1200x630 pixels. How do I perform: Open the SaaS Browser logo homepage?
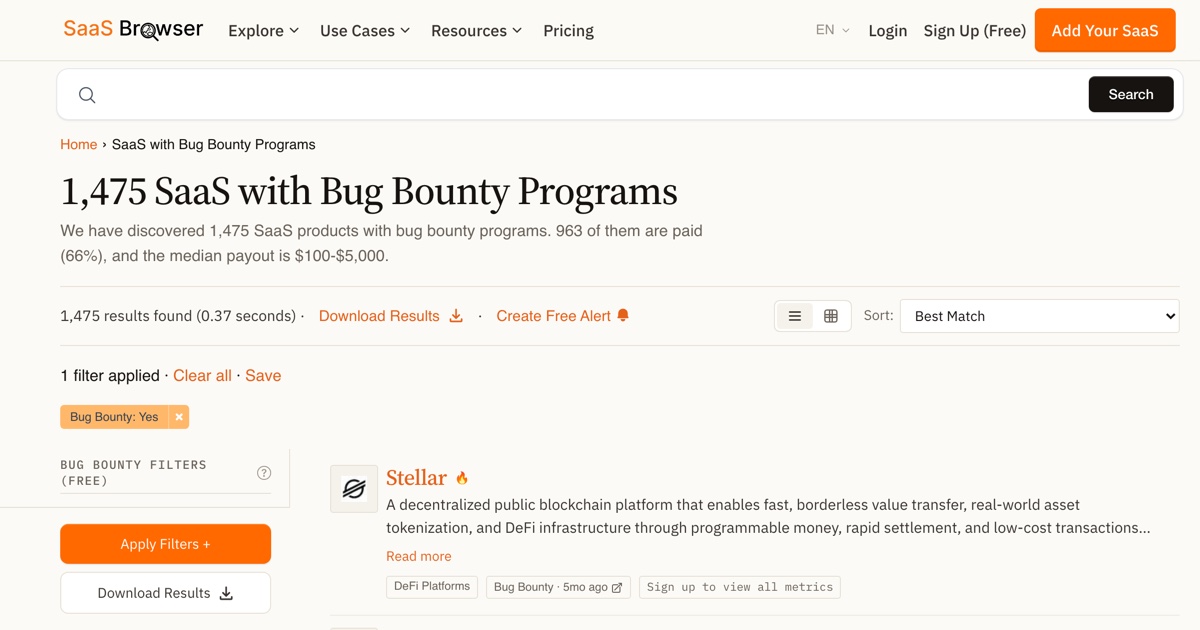click(x=133, y=30)
